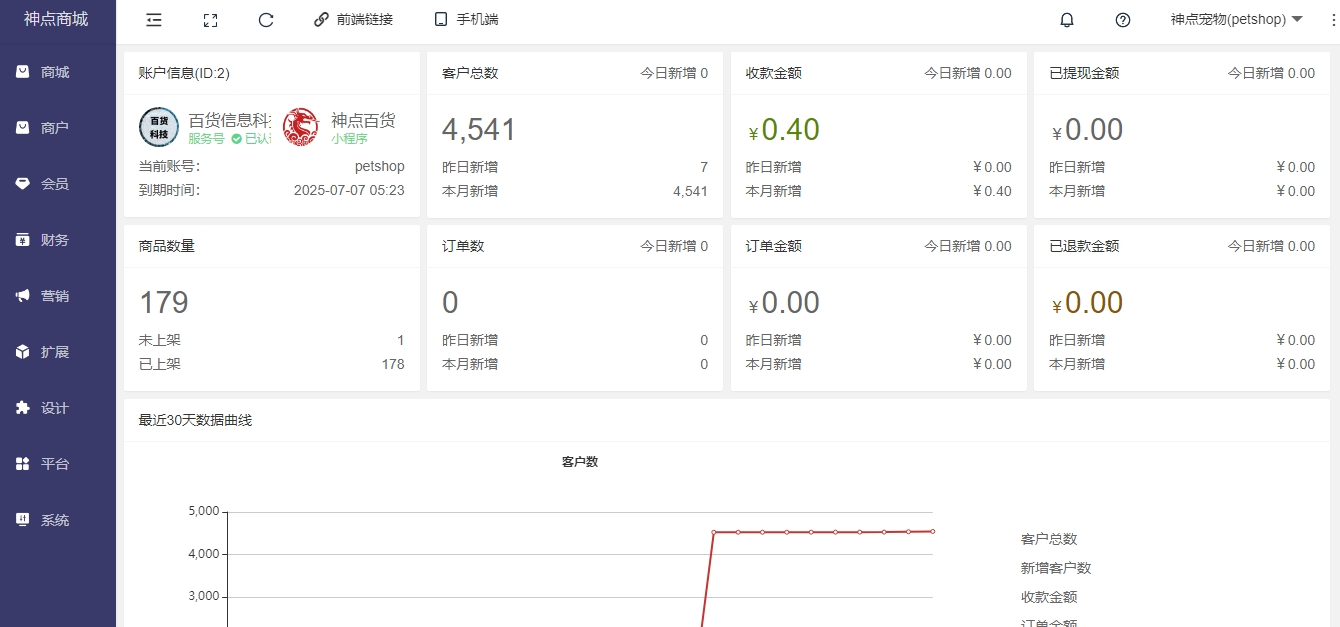This screenshot has width=1340, height=627.
Task: Click the account name value petshop
Action: (380, 166)
